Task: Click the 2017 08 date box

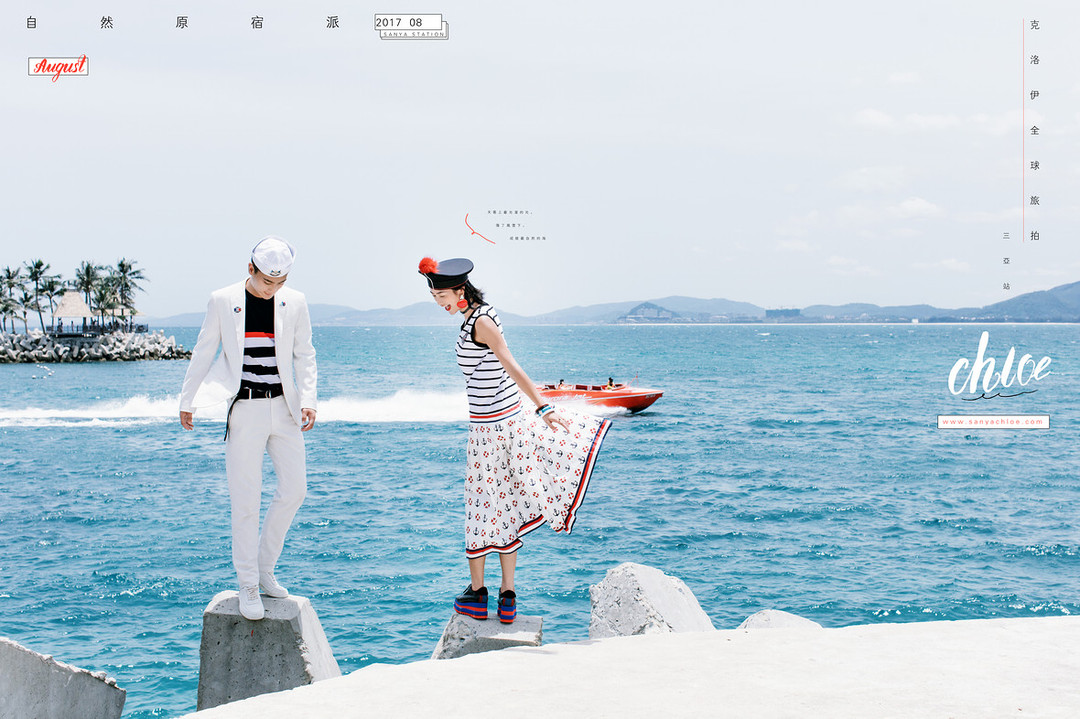Action: [x=407, y=22]
